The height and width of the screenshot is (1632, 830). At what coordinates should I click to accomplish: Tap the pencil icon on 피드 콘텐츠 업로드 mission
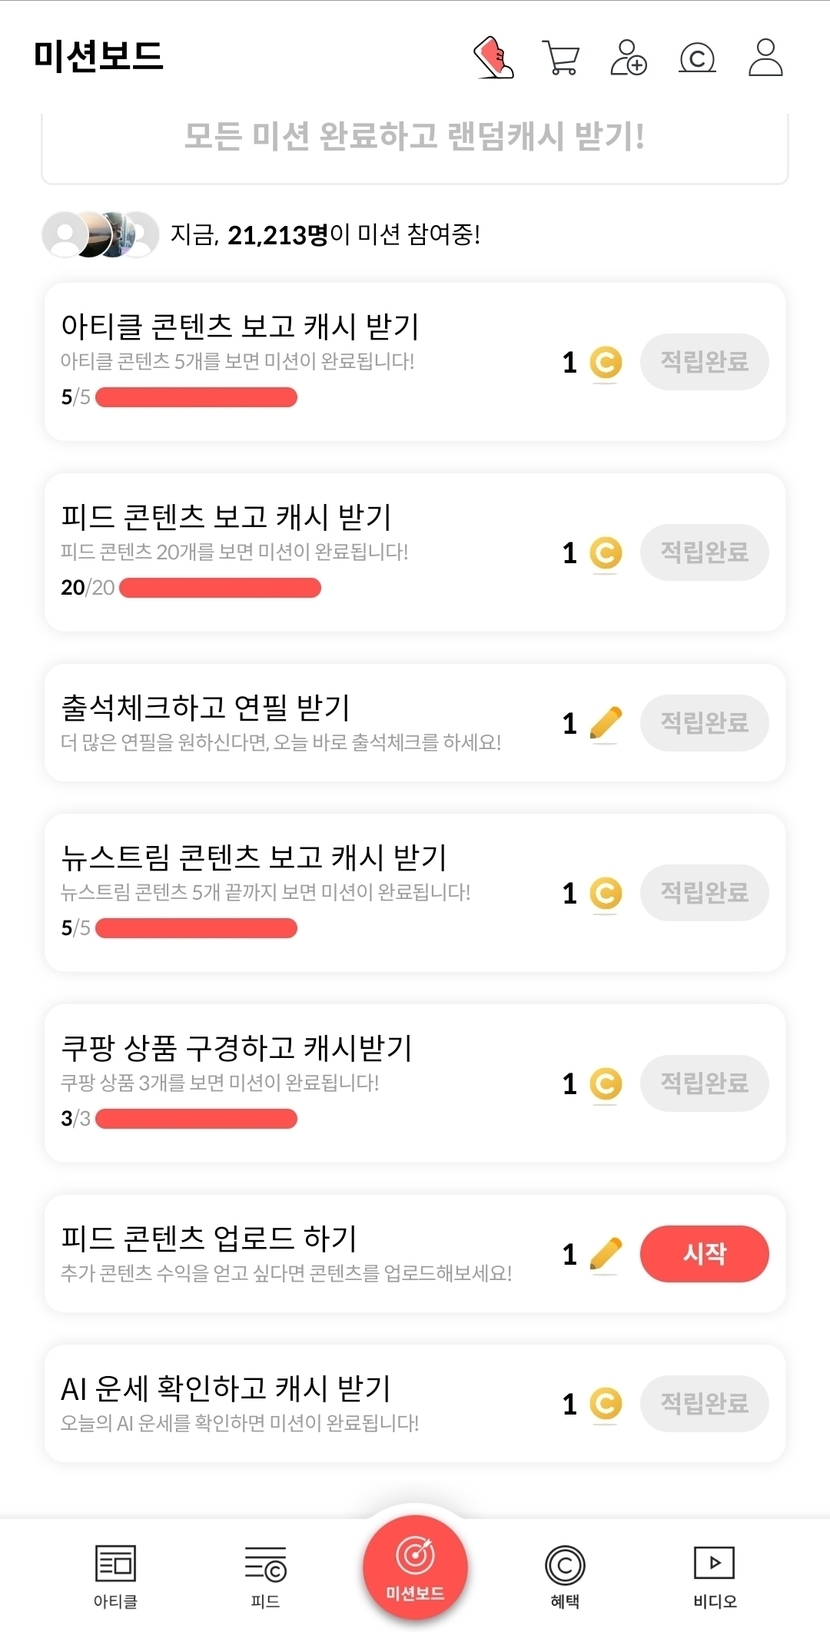[x=605, y=1253]
